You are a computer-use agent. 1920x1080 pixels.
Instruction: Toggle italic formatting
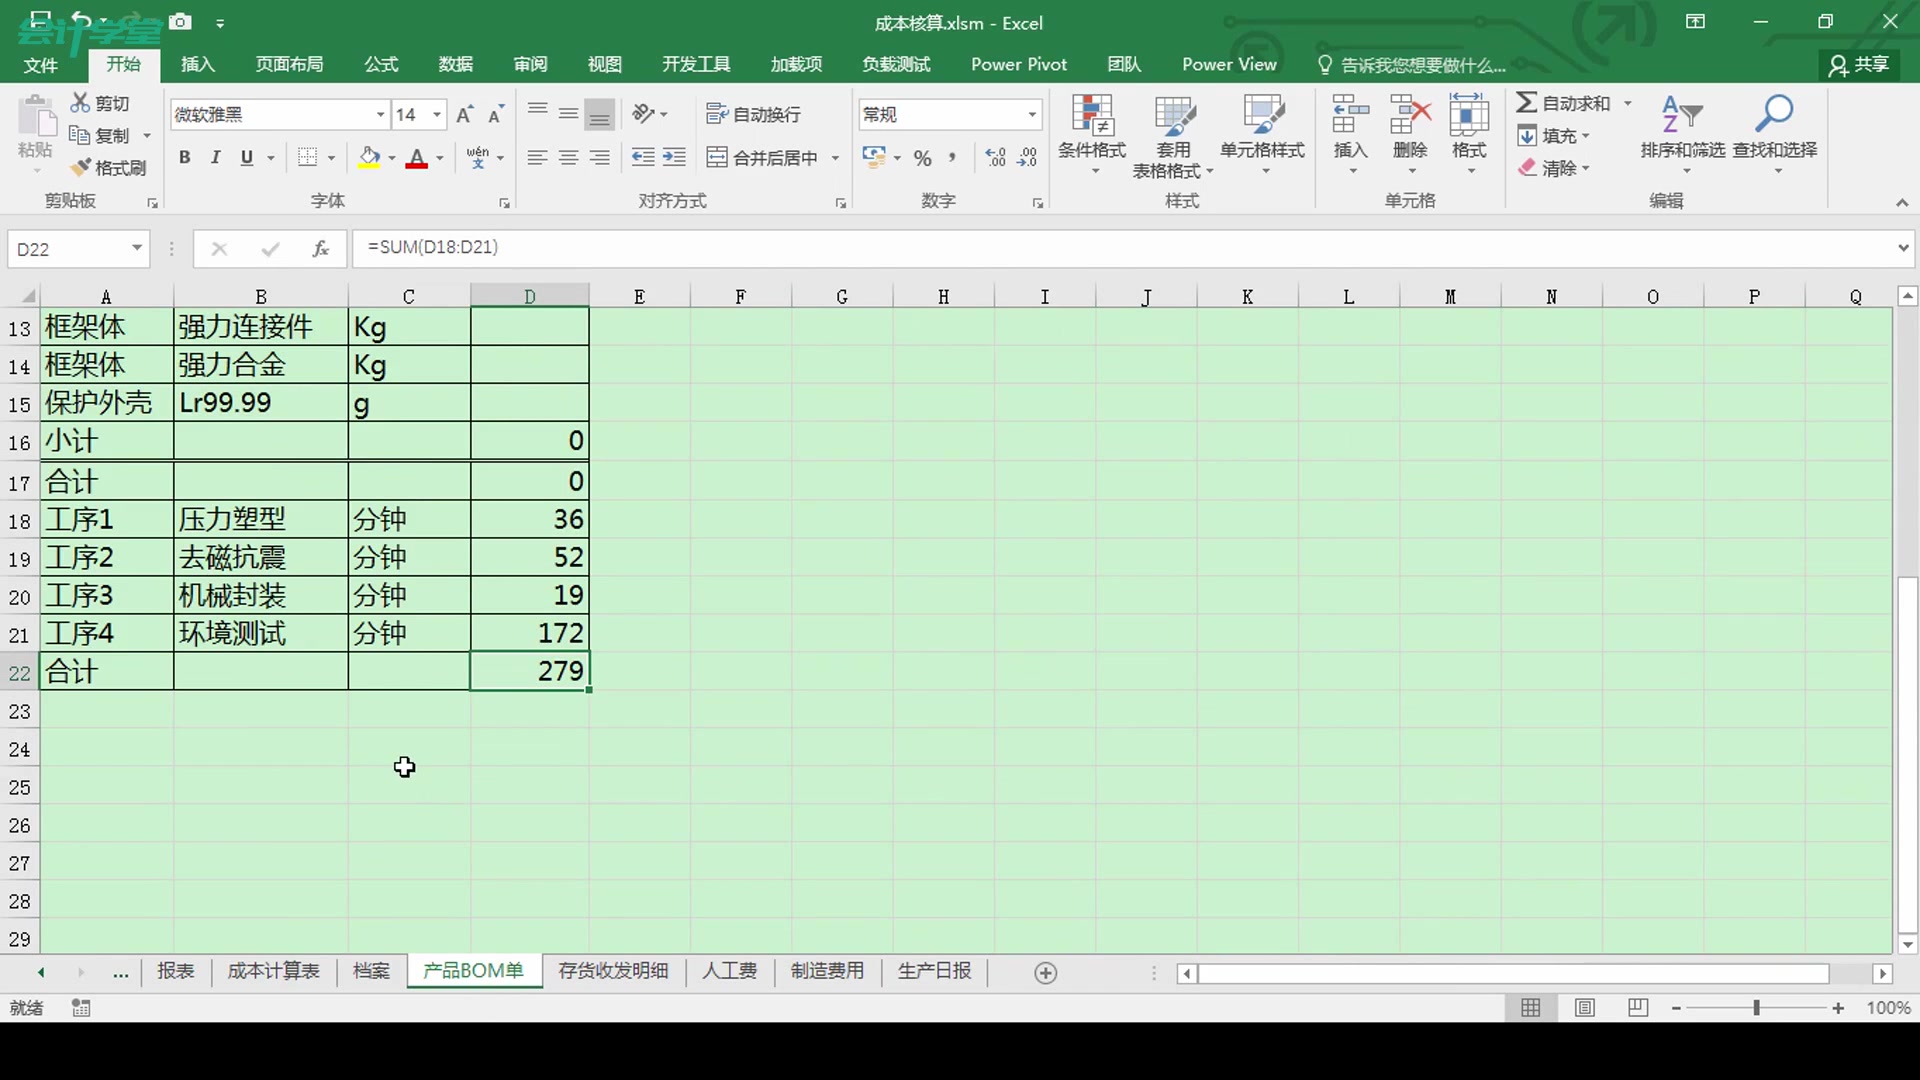(215, 158)
